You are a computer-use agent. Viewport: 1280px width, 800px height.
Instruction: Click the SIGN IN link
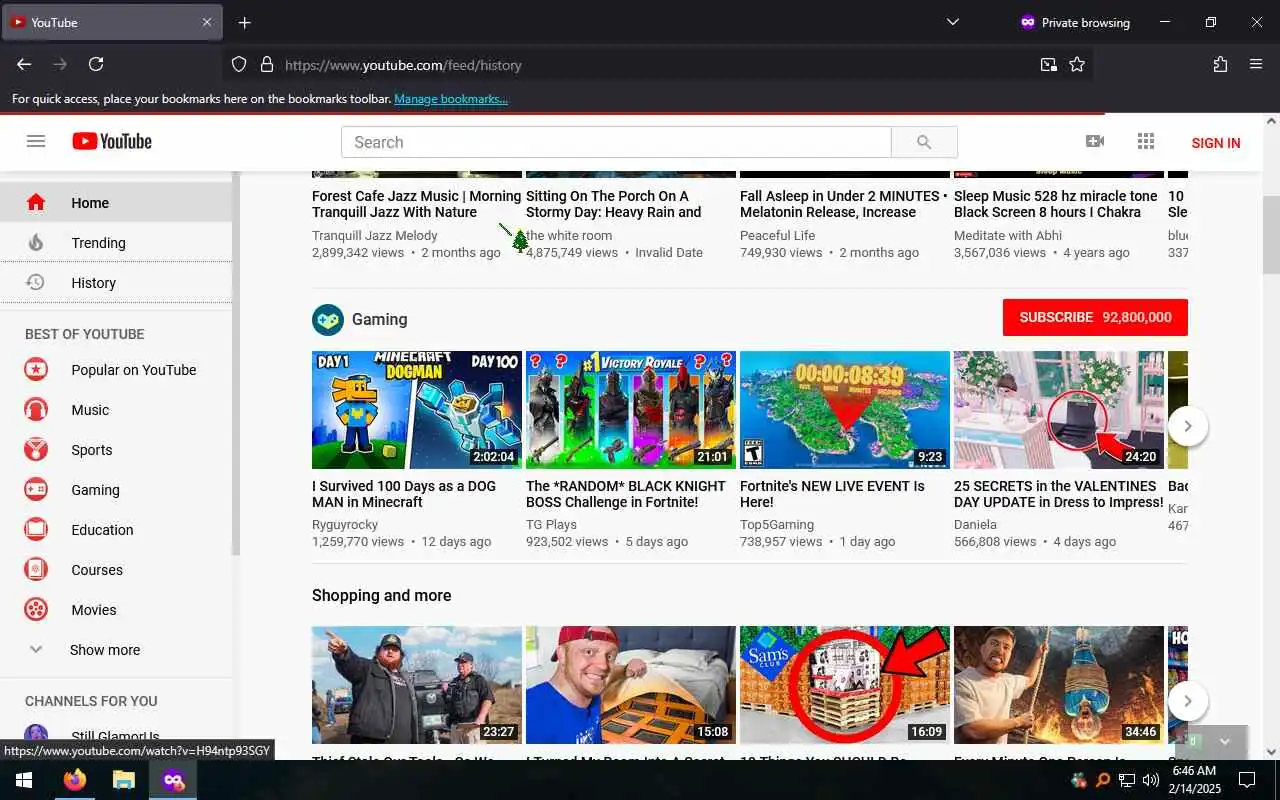tap(1216, 142)
